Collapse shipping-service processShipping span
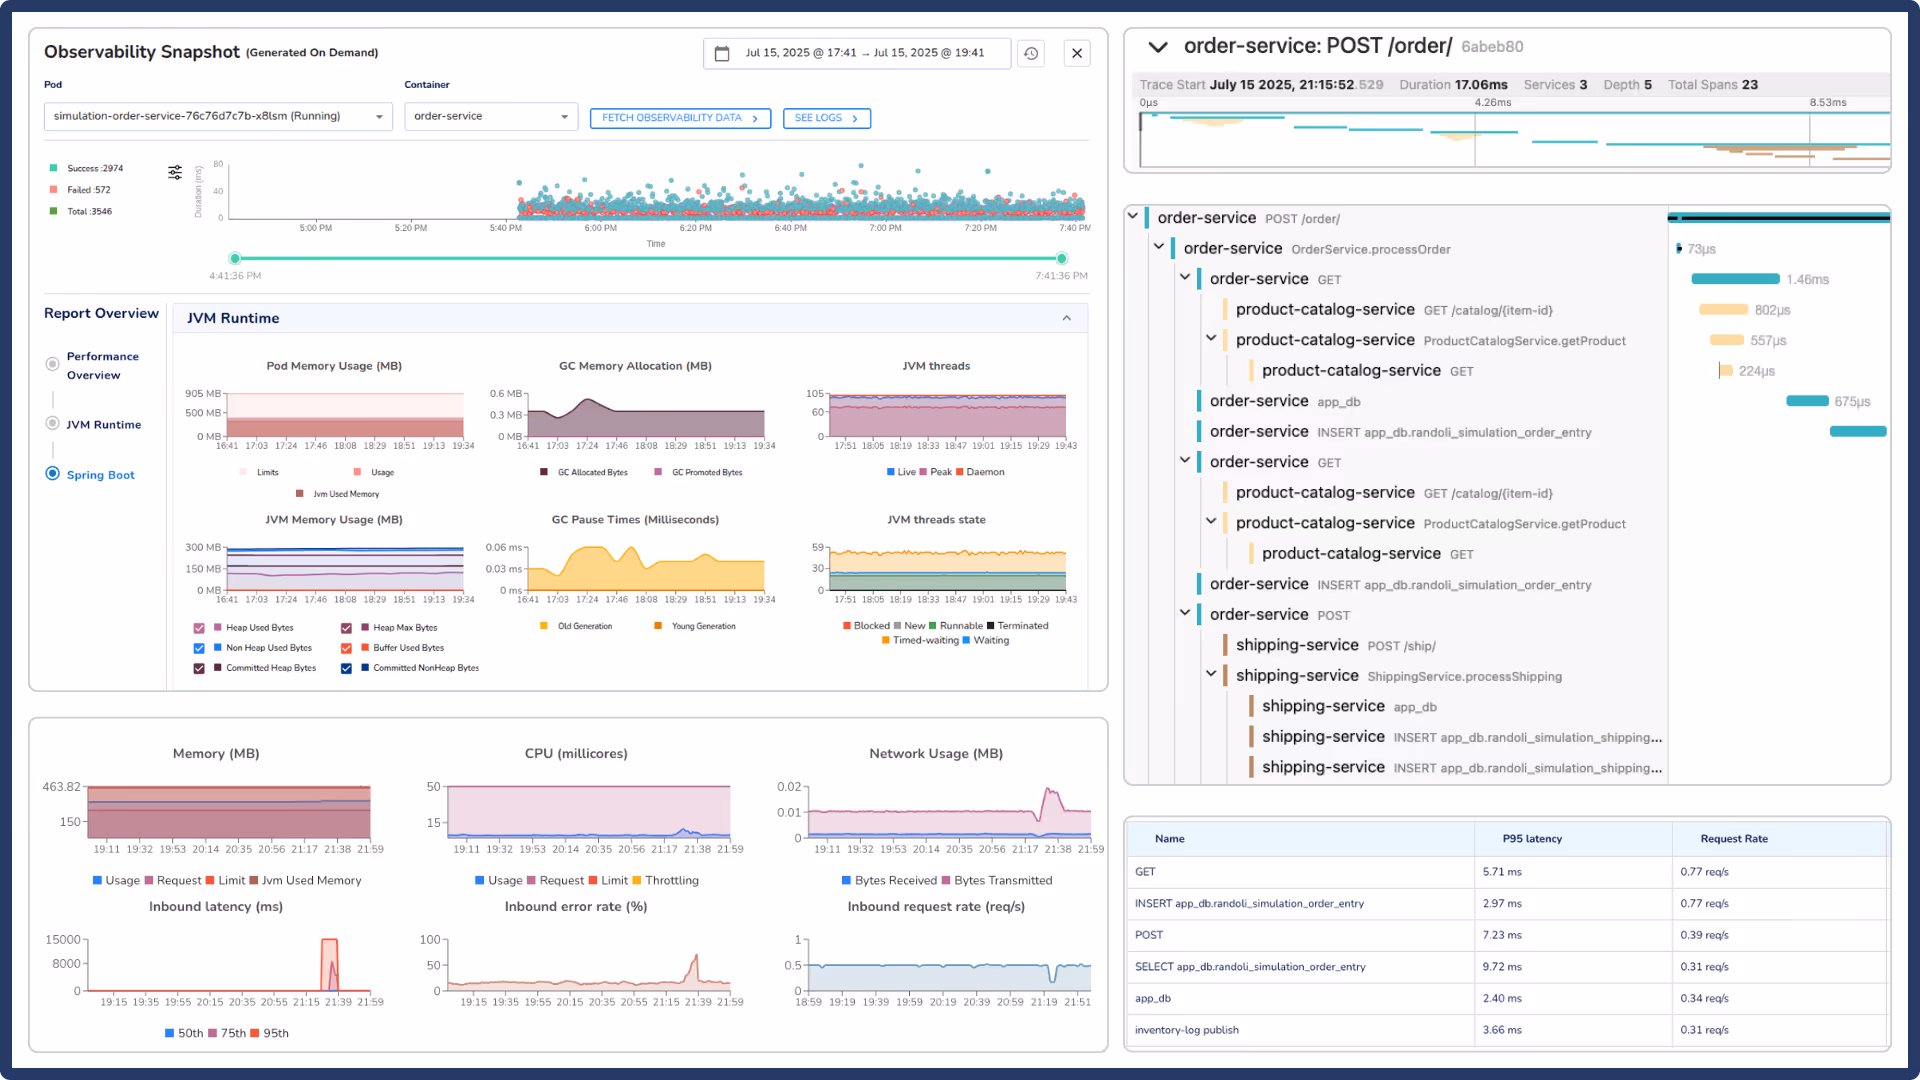Screen dimensions: 1920x1080 click(x=1211, y=675)
